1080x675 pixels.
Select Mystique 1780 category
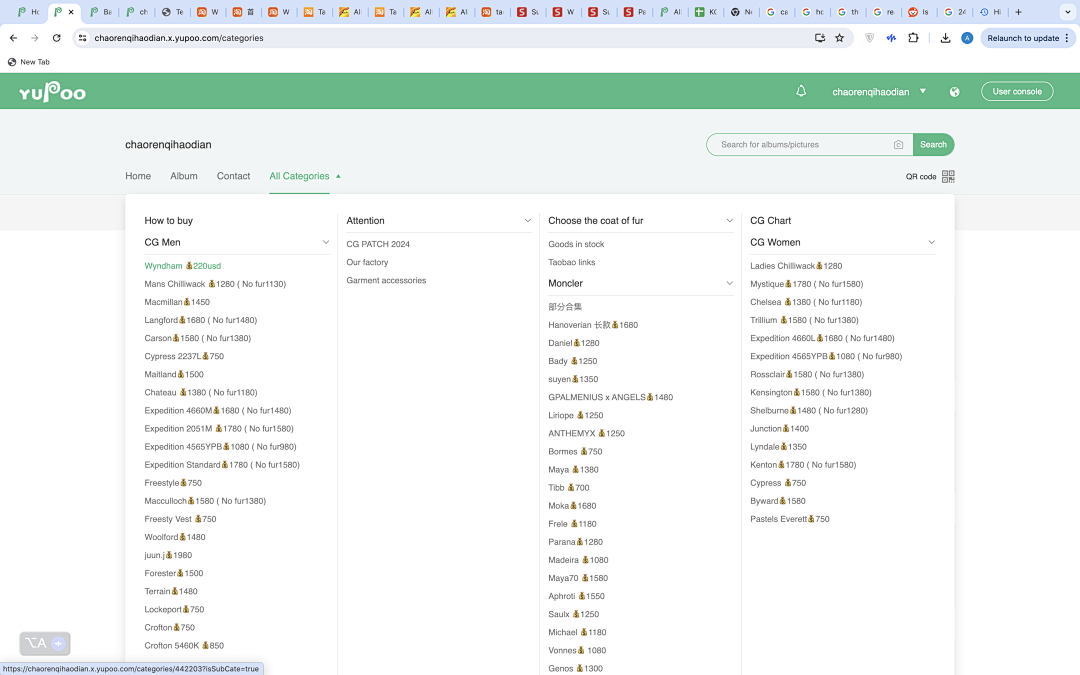coord(807,284)
